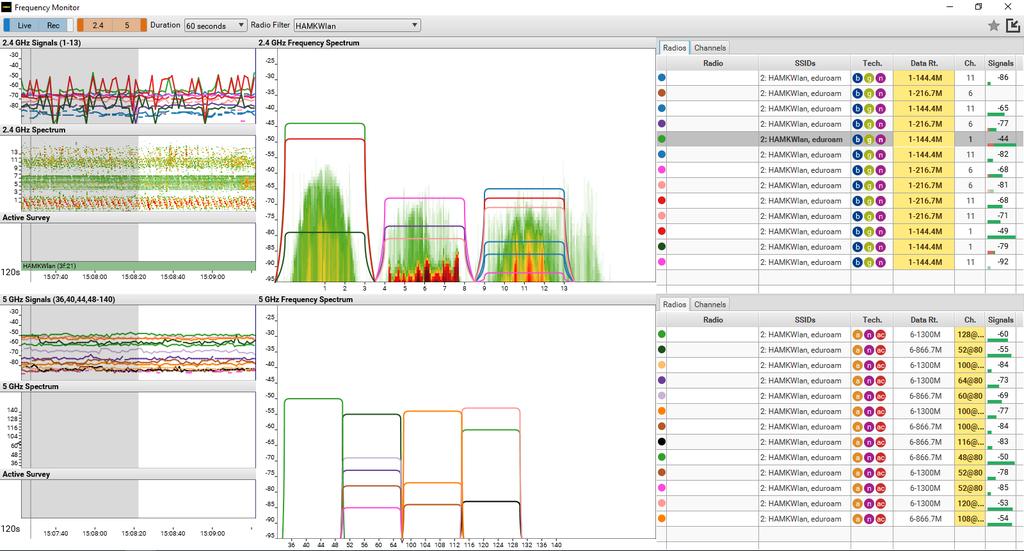Click the 'g' tech icon in the -65 signal row

point(869,108)
